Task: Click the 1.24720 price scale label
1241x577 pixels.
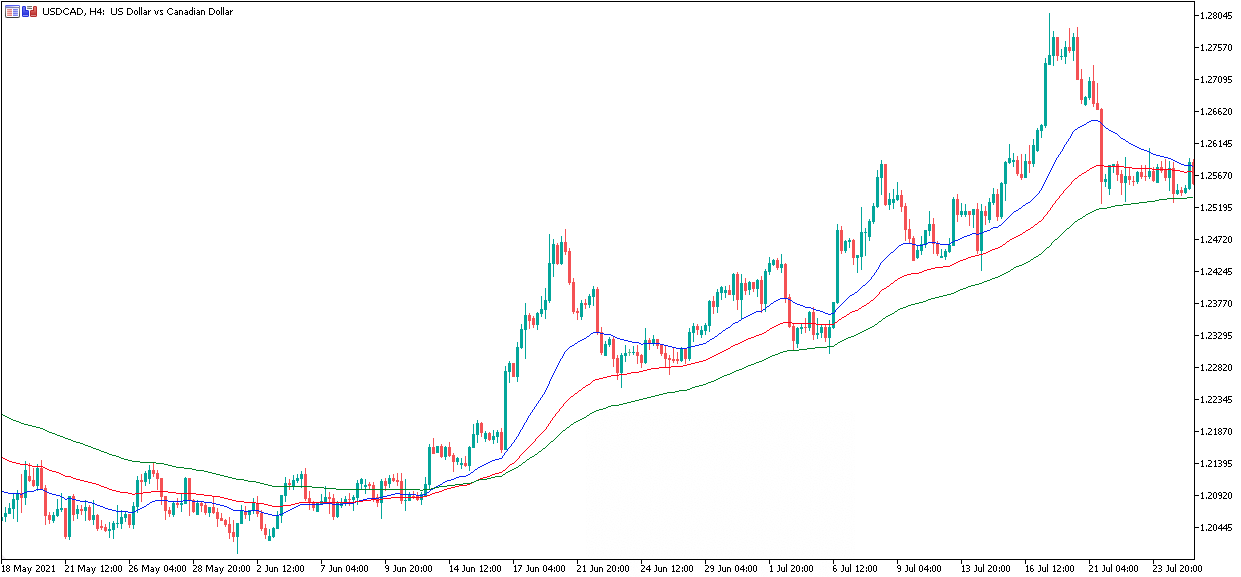Action: 1218,240
